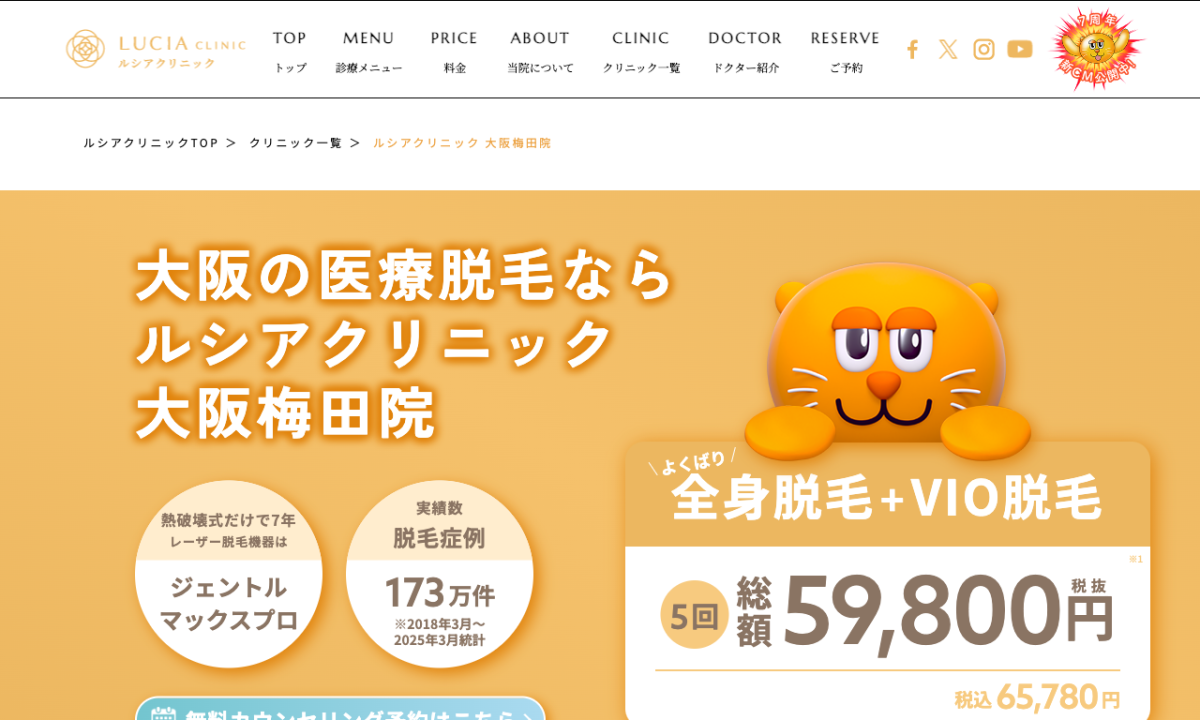Open the Facebook social icon
This screenshot has width=1200, height=720.
912,49
